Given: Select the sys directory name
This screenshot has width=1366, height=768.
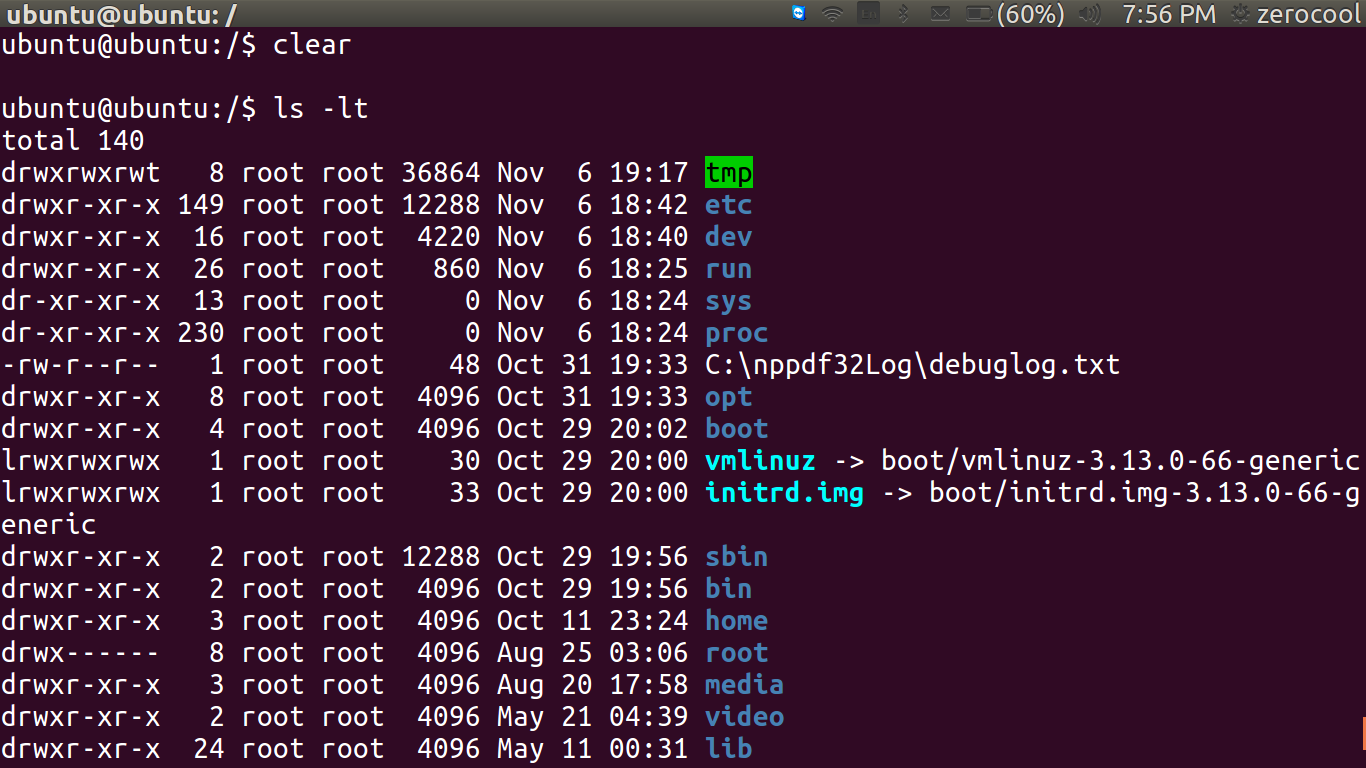Looking at the screenshot, I should (x=729, y=301).
